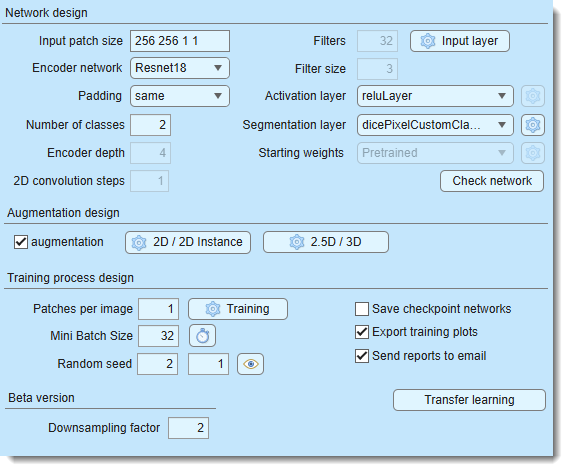Click the Filters value field
Viewport: 568px width, 471px height.
pos(377,41)
